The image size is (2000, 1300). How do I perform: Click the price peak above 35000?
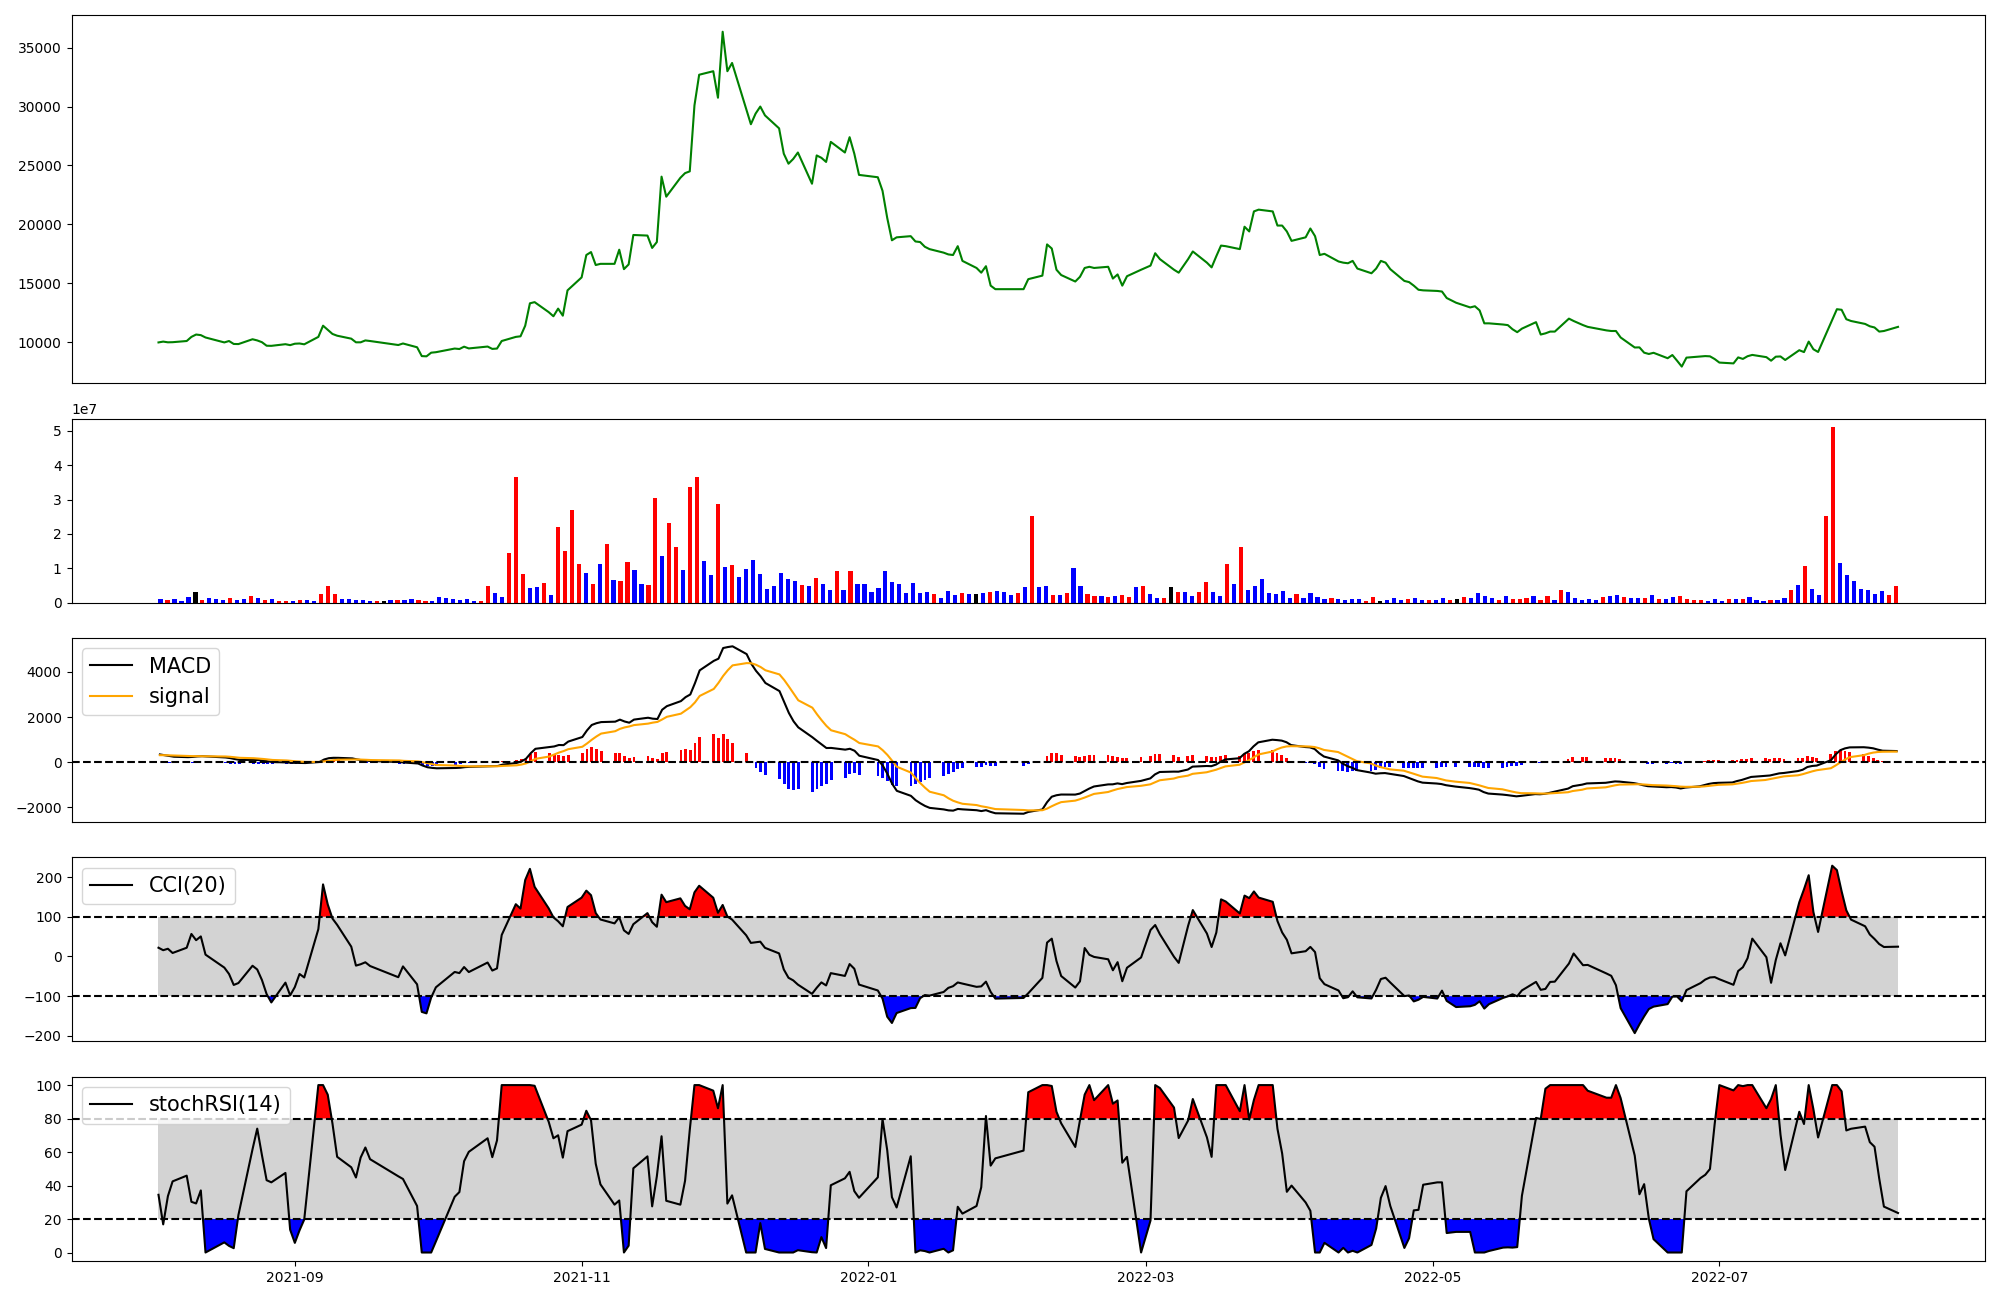722,33
